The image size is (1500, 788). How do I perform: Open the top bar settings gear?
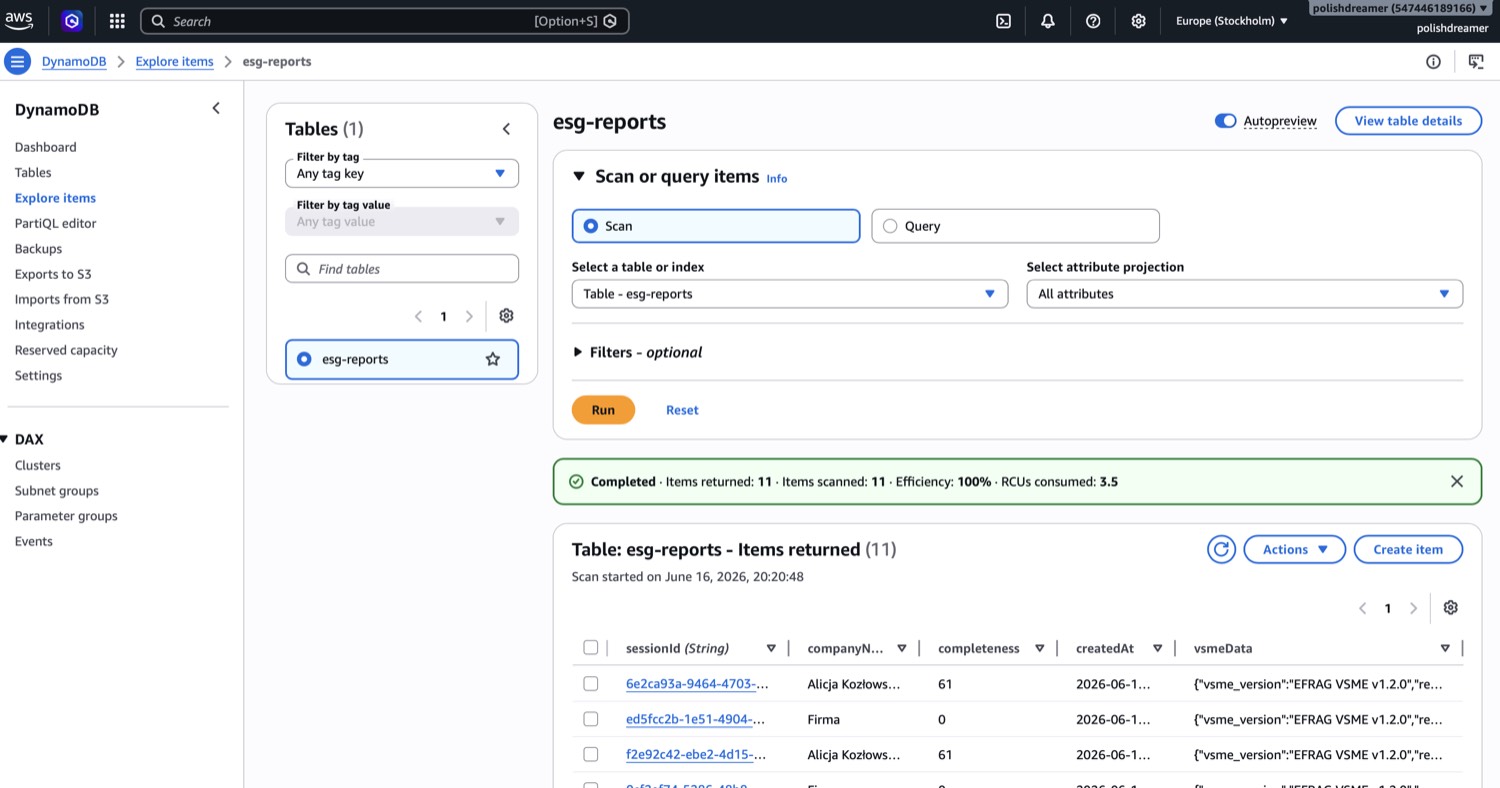[1138, 21]
